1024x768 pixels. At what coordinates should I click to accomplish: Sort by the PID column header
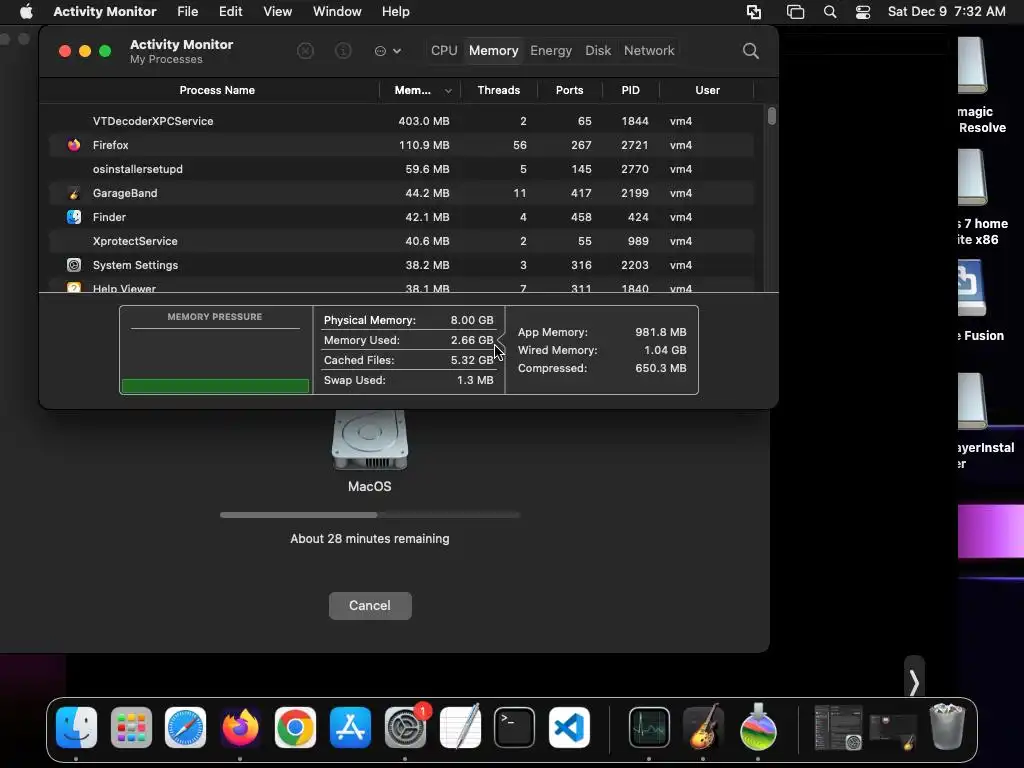tap(630, 90)
